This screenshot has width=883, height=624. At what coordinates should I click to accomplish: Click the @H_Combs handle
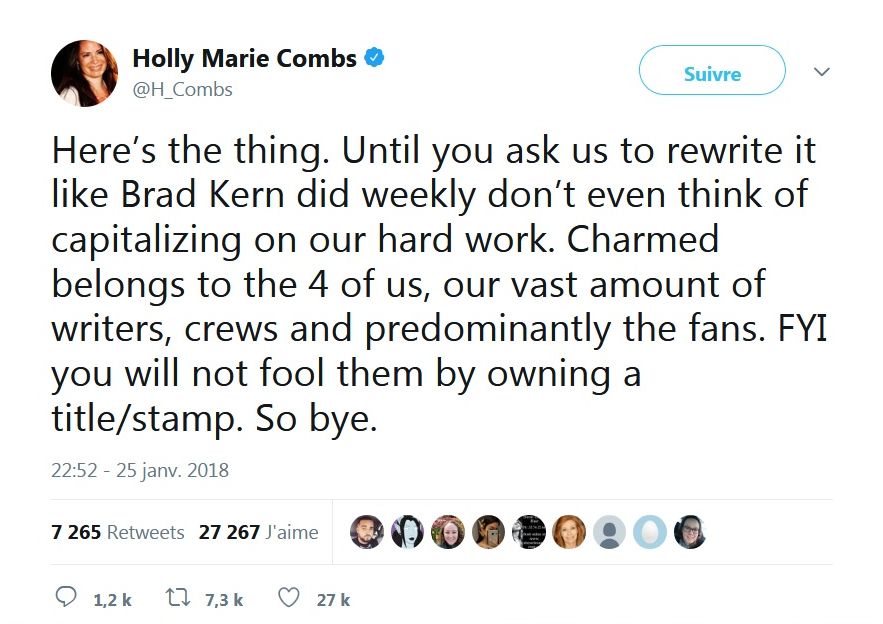182,89
